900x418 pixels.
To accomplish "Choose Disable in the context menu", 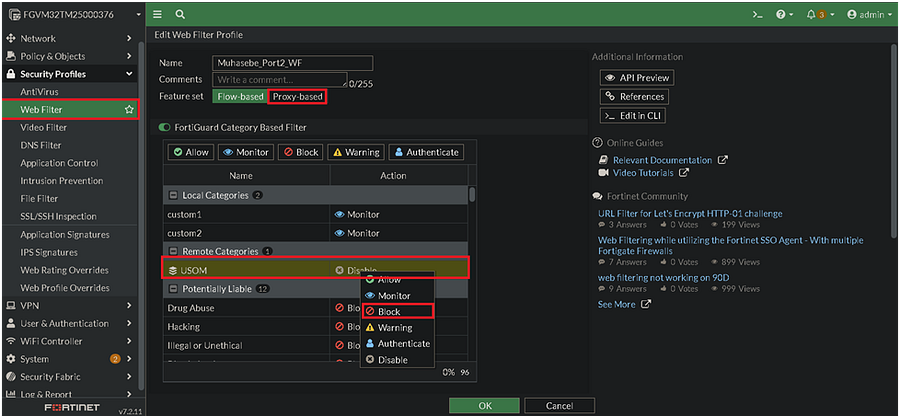I will tap(397, 359).
